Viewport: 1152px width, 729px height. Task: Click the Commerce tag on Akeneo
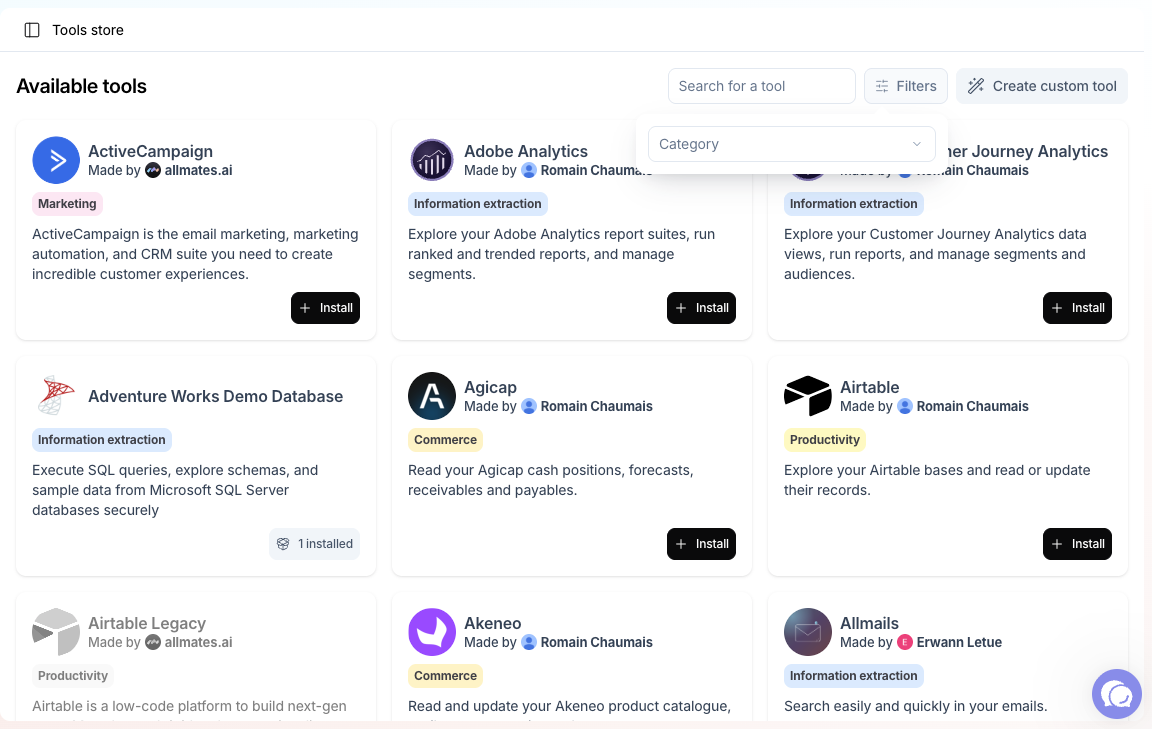coord(445,675)
